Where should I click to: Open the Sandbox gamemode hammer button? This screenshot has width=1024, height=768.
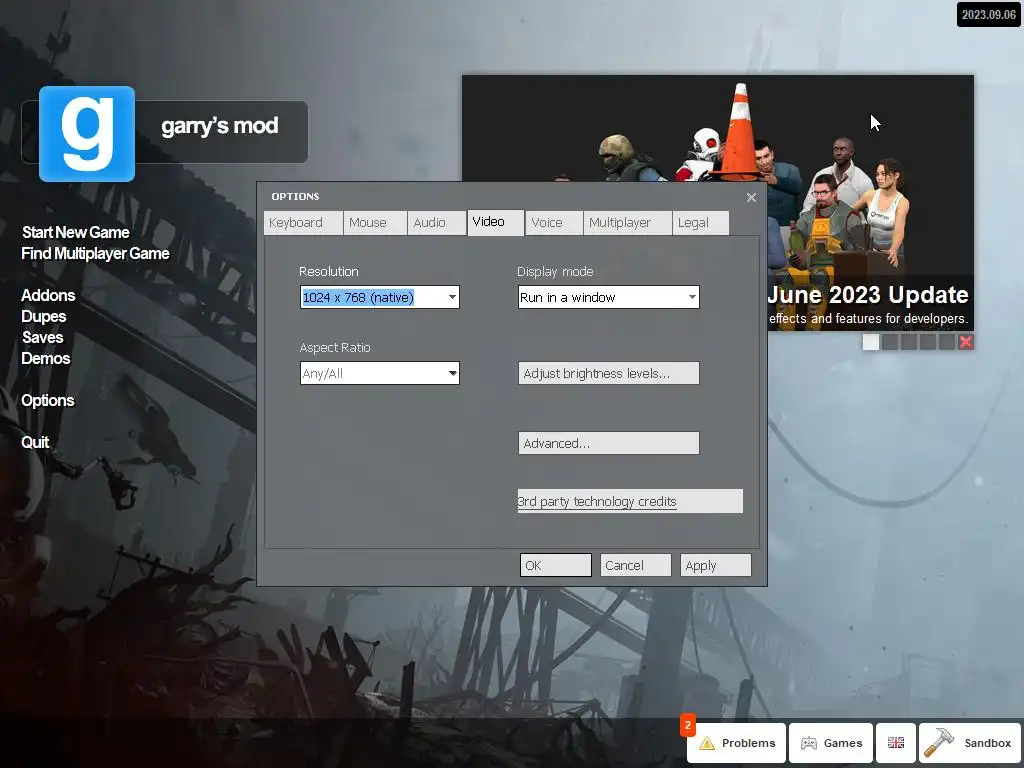[970, 743]
